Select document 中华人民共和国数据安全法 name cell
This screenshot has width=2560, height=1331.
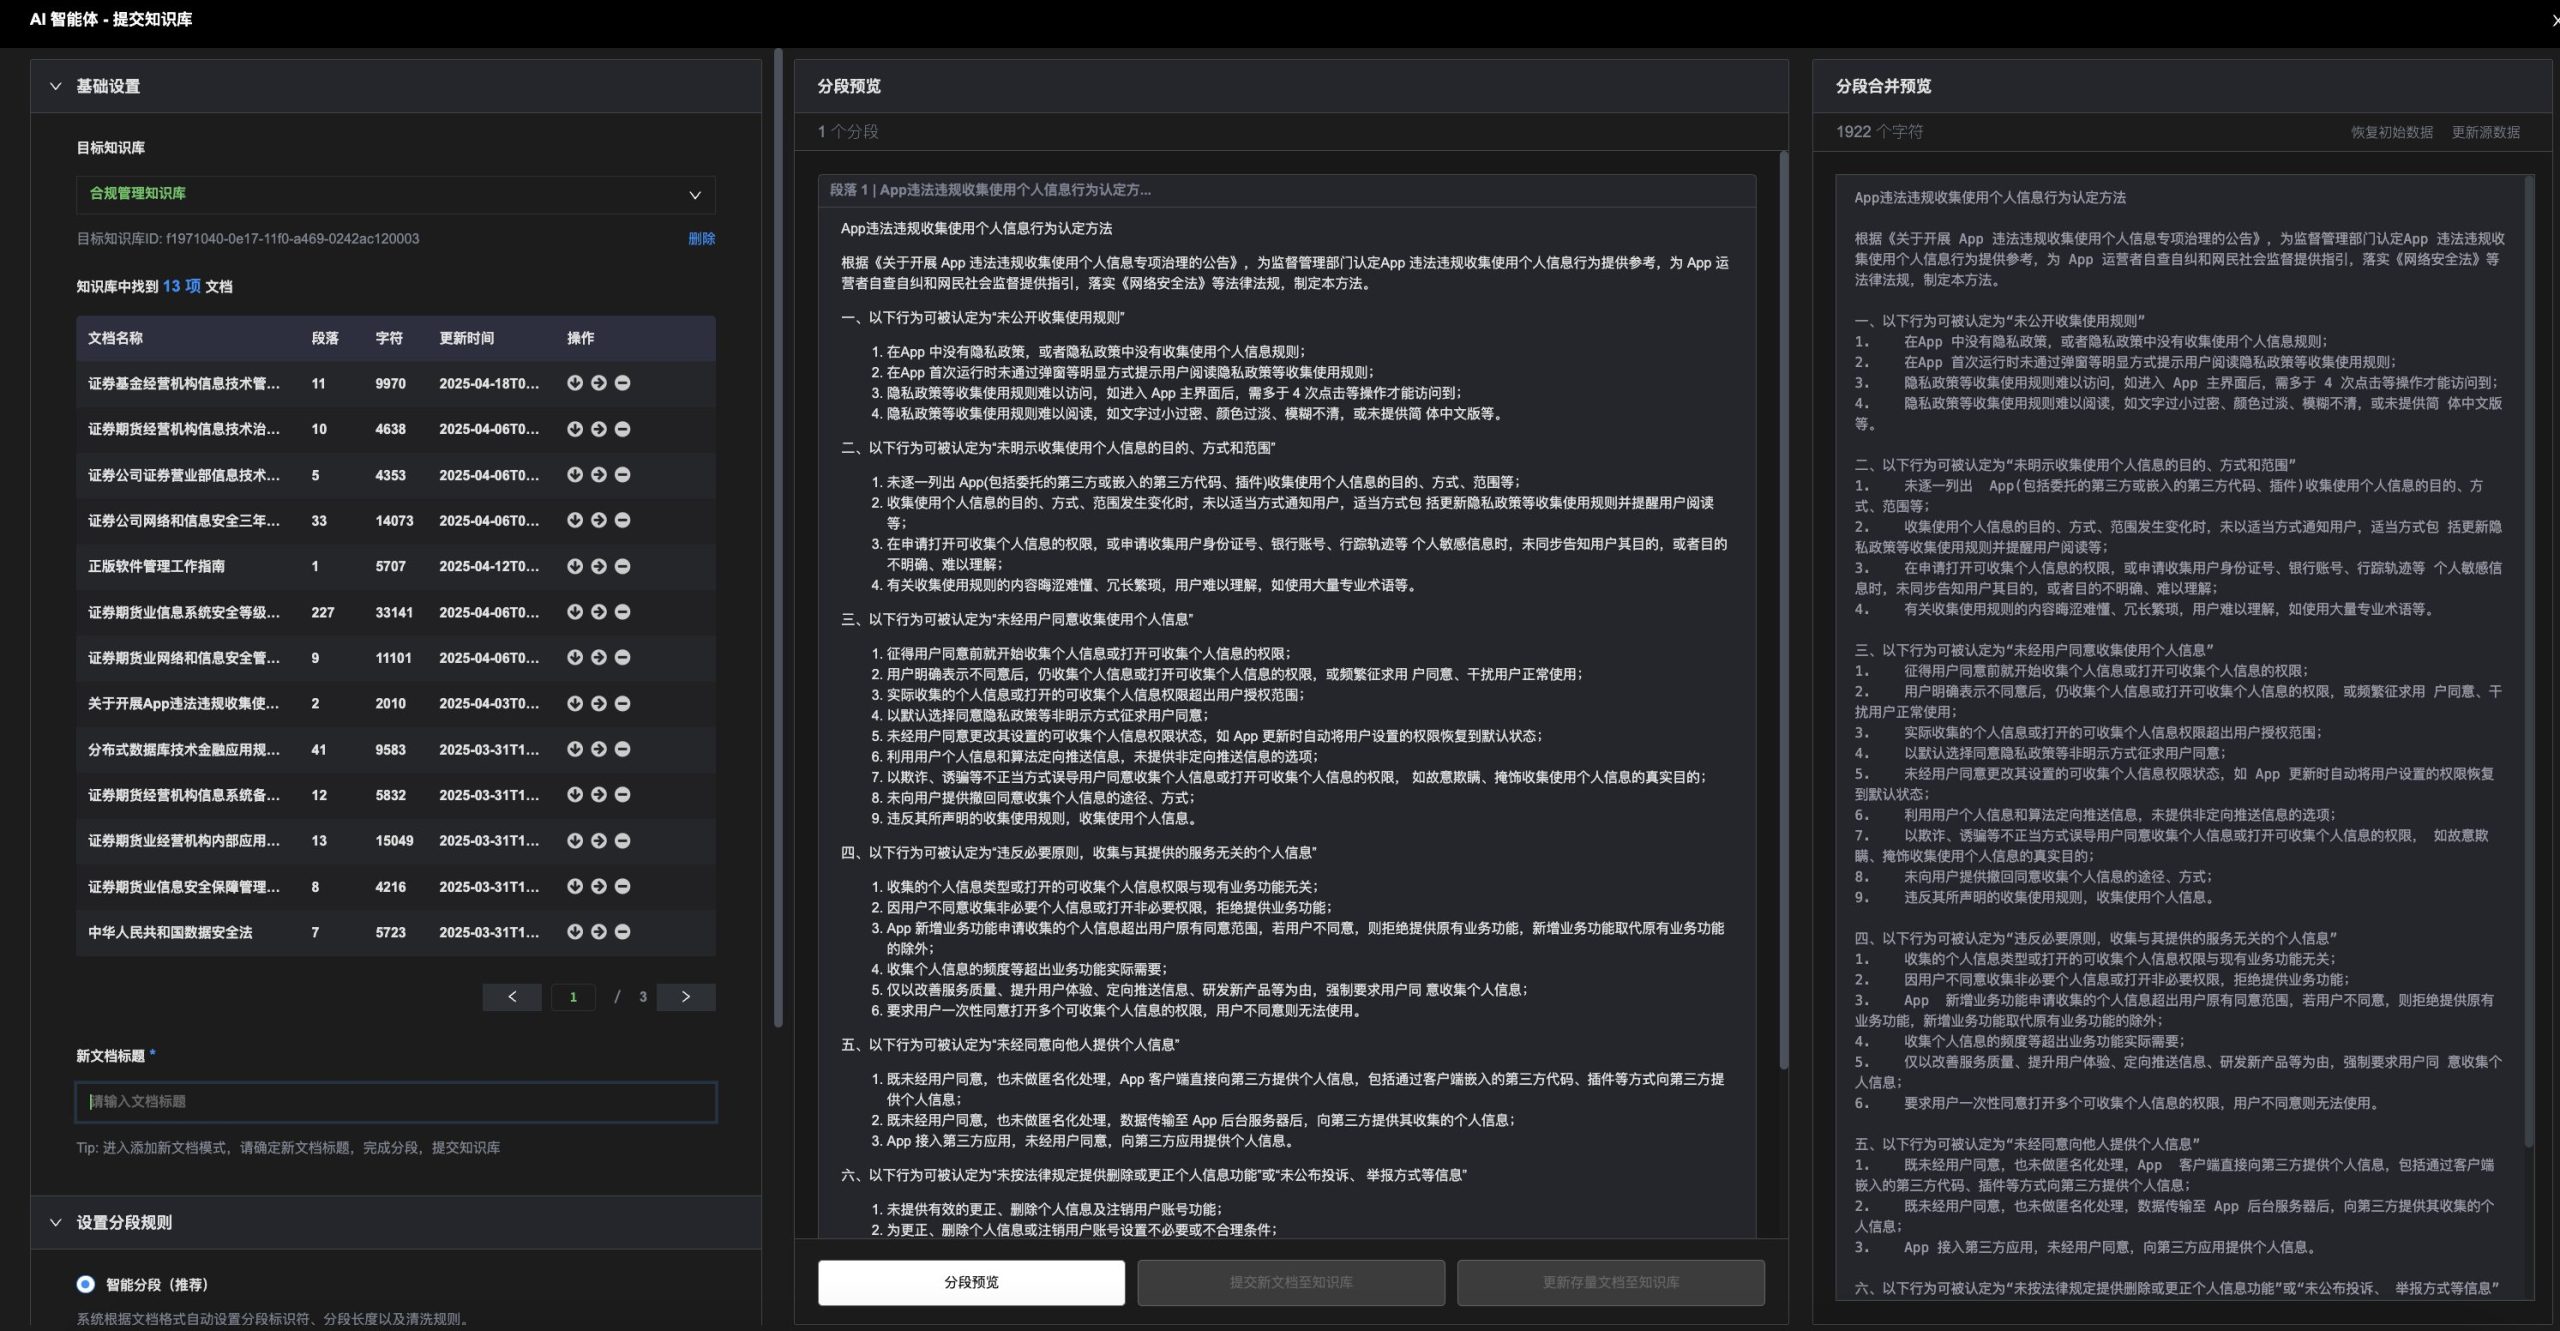point(170,932)
